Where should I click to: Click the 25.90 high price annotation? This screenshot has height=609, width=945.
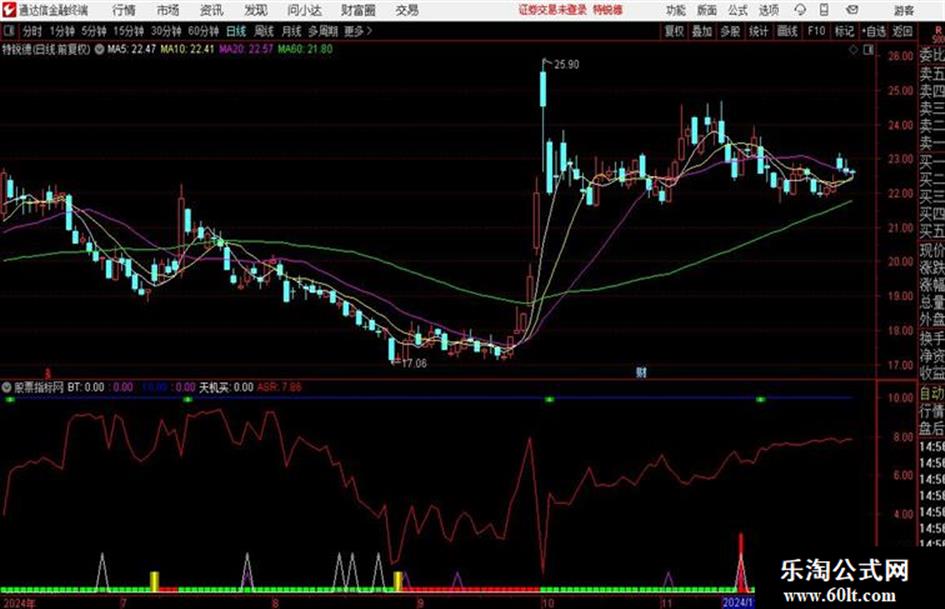566,64
